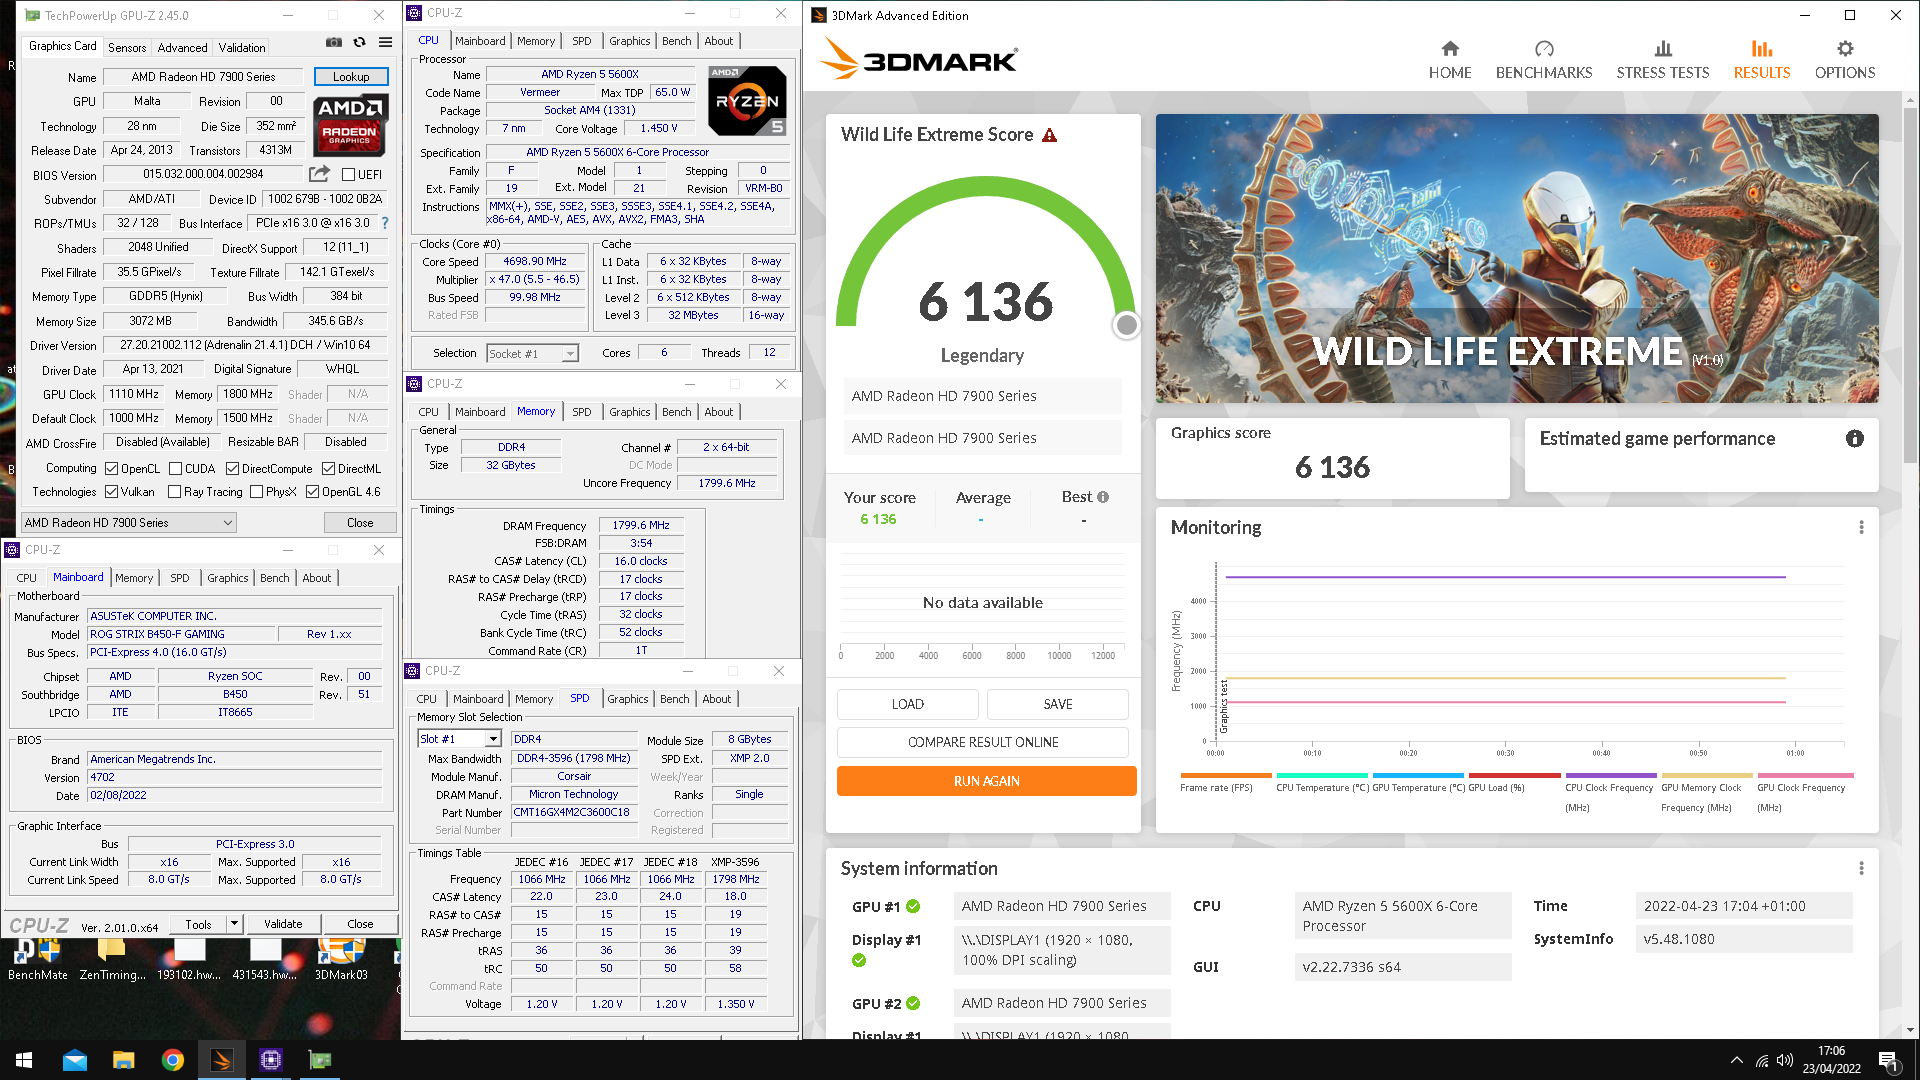Toggle the OpenCL checkbox

coord(112,469)
